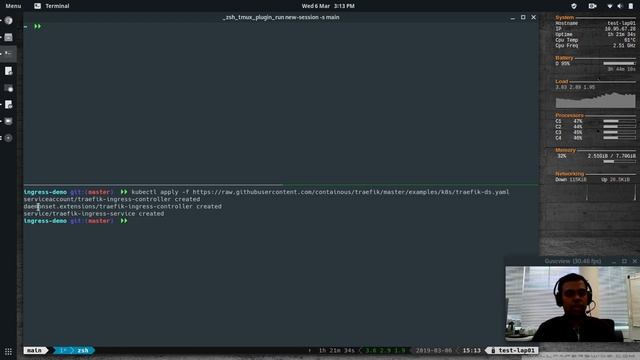The width and height of the screenshot is (640, 360).
Task: Open the Wi-Fi network tray icon
Action: tap(610, 6)
